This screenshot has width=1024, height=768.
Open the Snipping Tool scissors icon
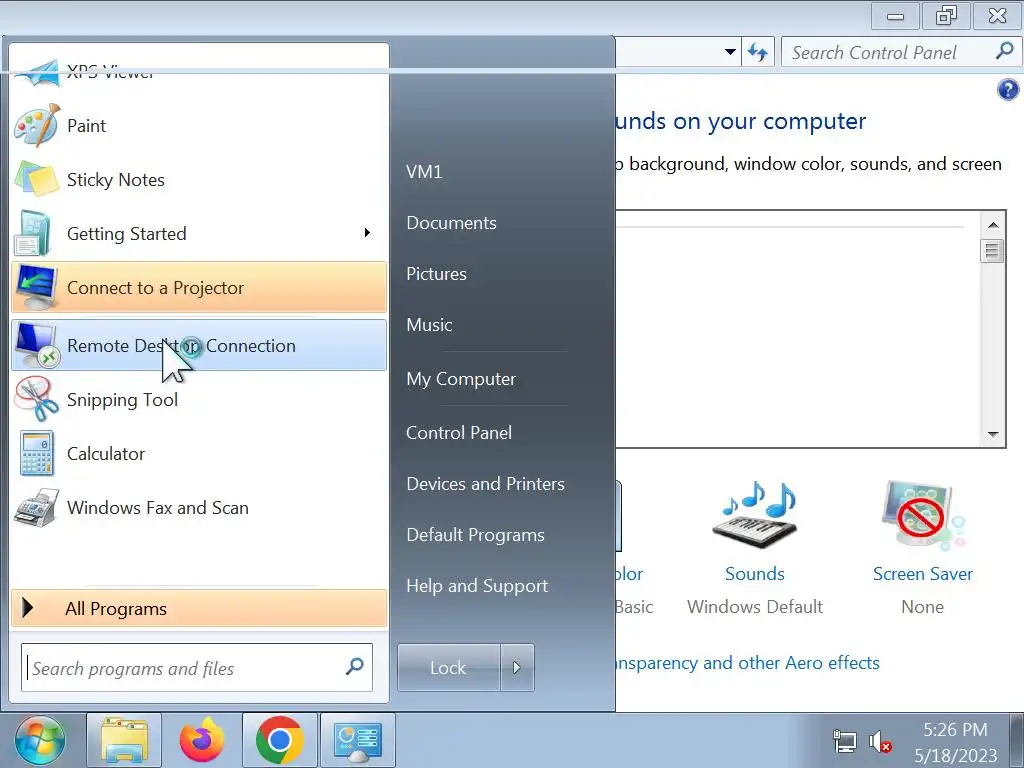(x=37, y=399)
